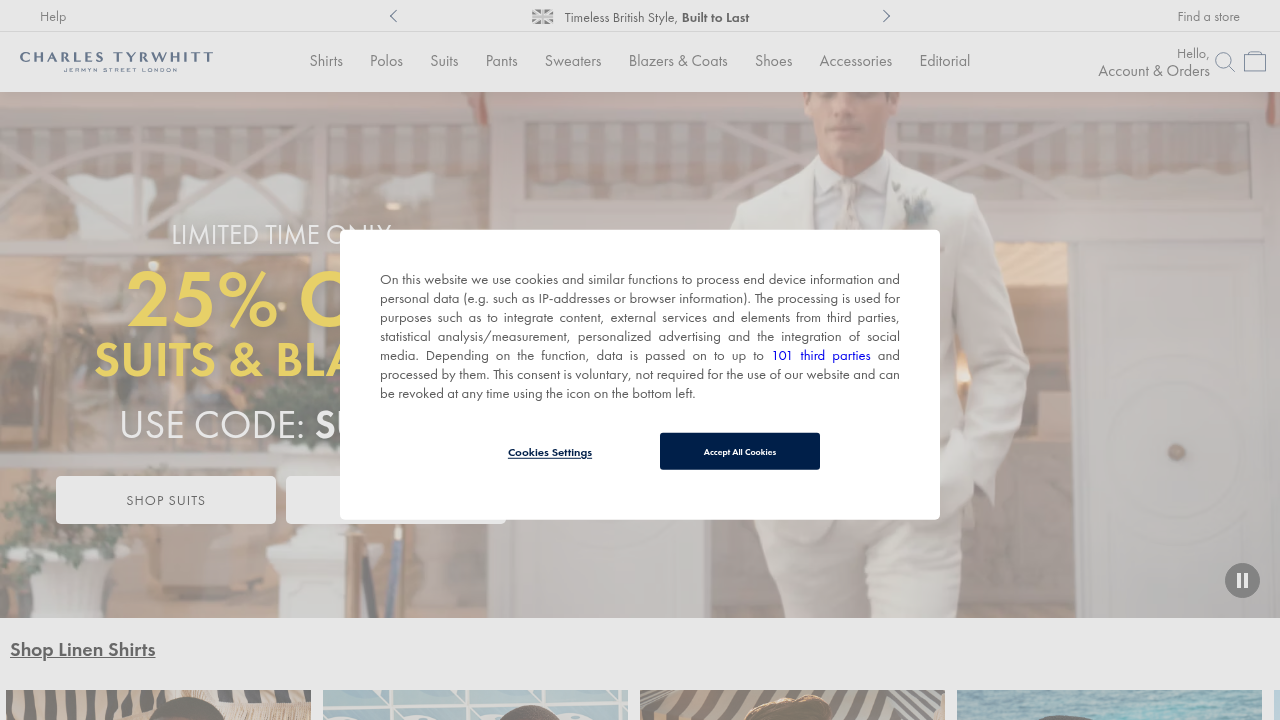Show next promo banner message
The height and width of the screenshot is (720, 1280).
pos(886,16)
